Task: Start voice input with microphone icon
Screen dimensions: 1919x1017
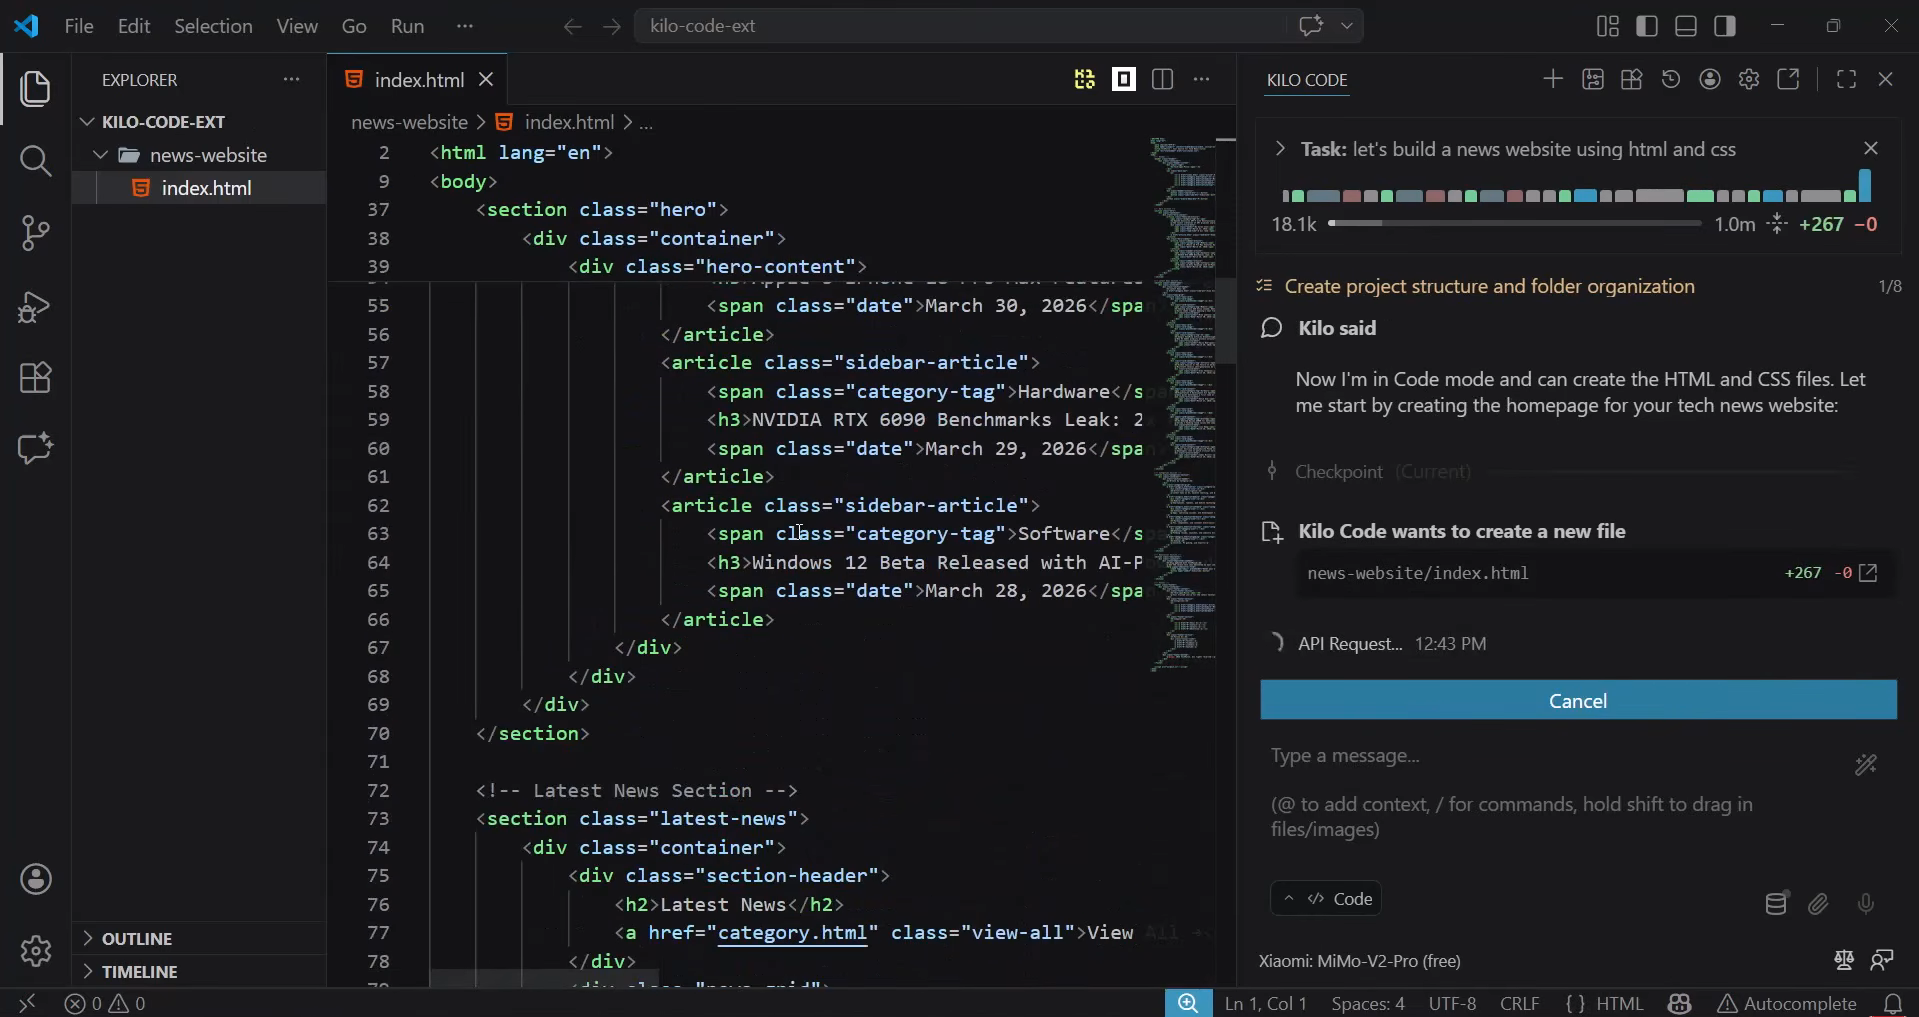Action: [x=1866, y=904]
